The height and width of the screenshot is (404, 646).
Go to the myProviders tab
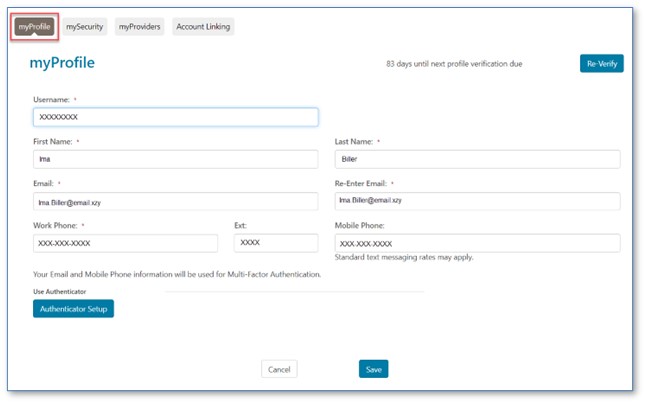(139, 27)
